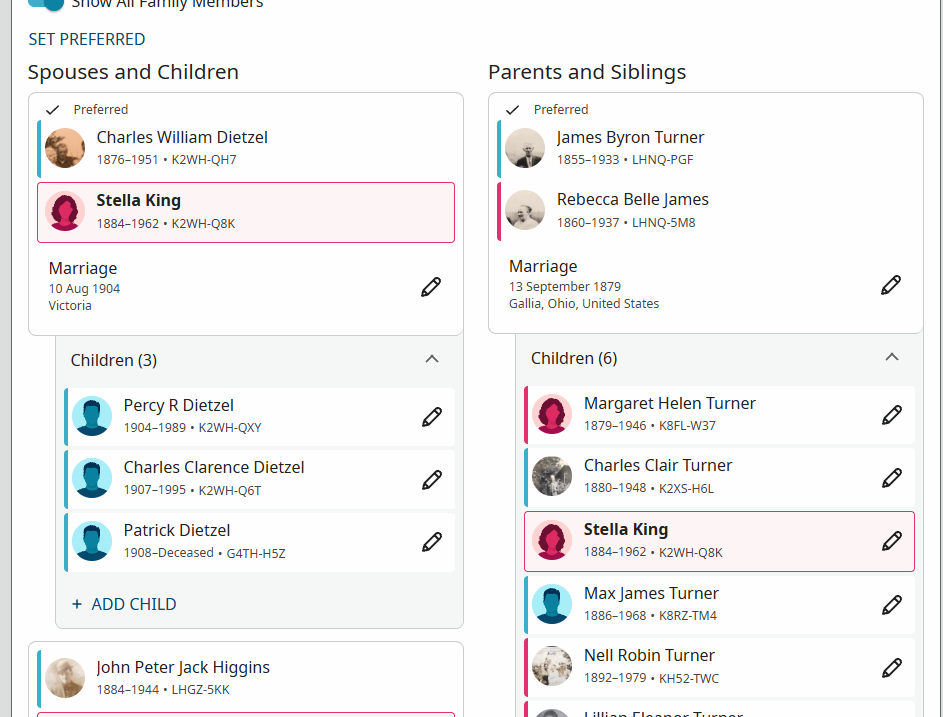View James Byron Turner's portrait photo

tap(525, 148)
